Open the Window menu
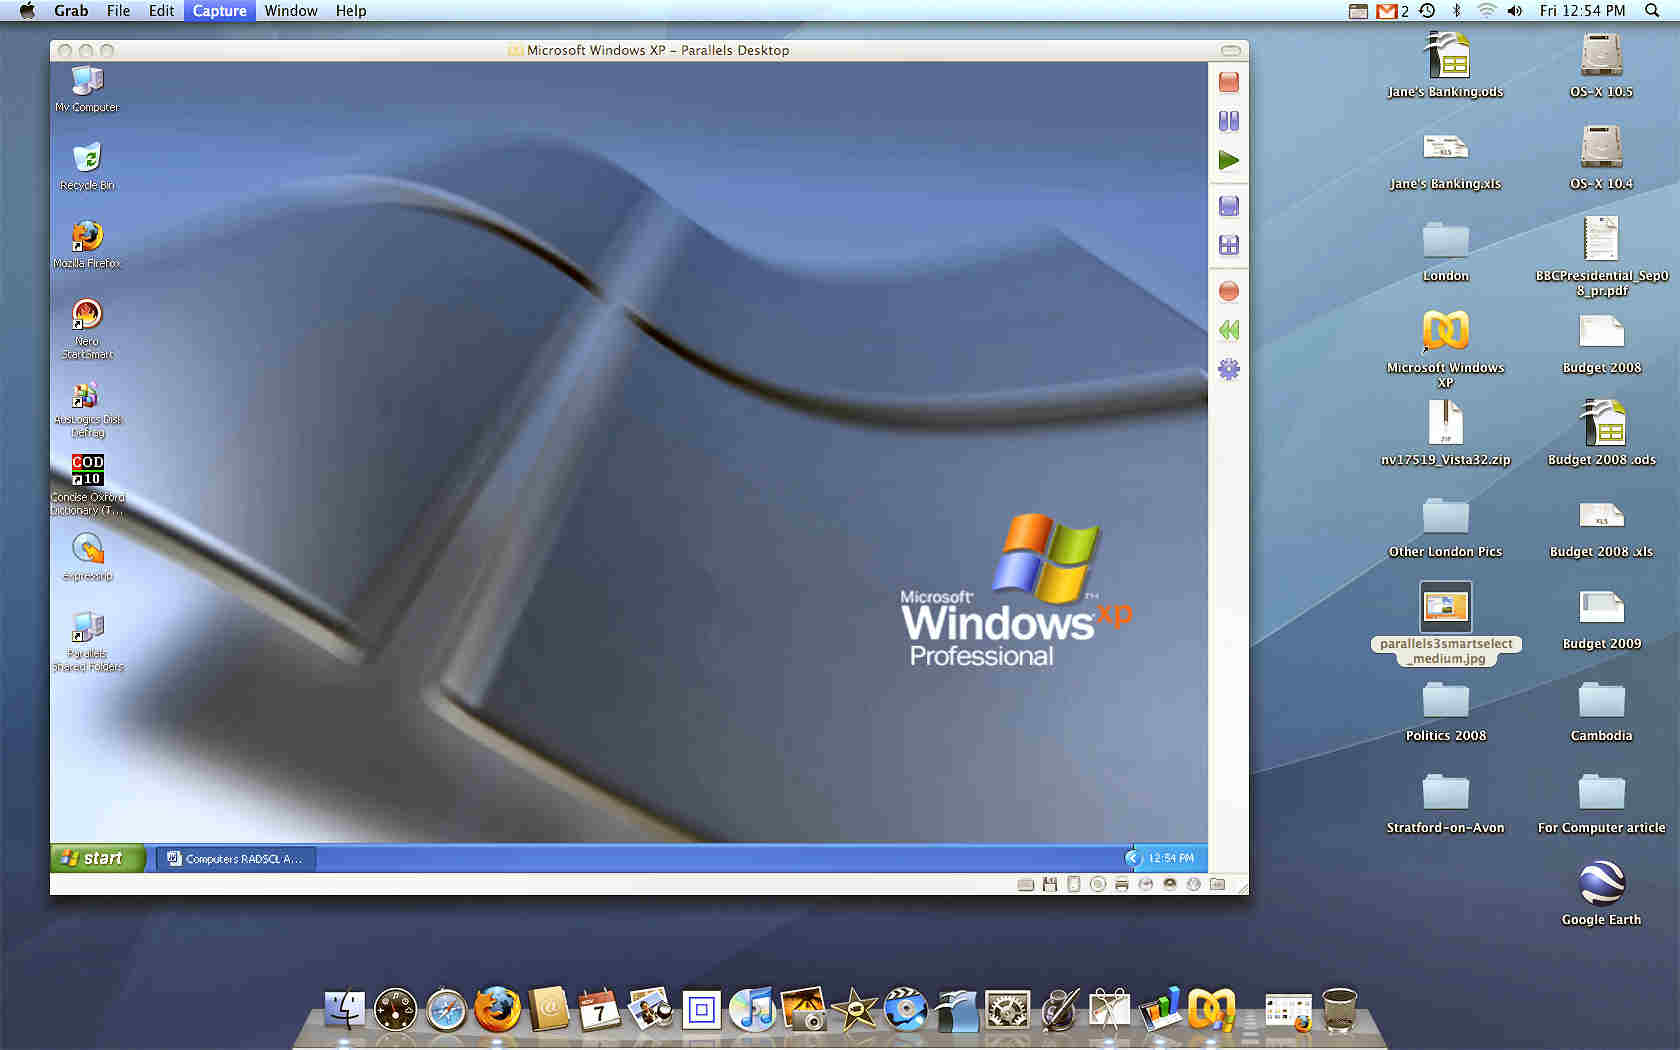 (x=291, y=11)
